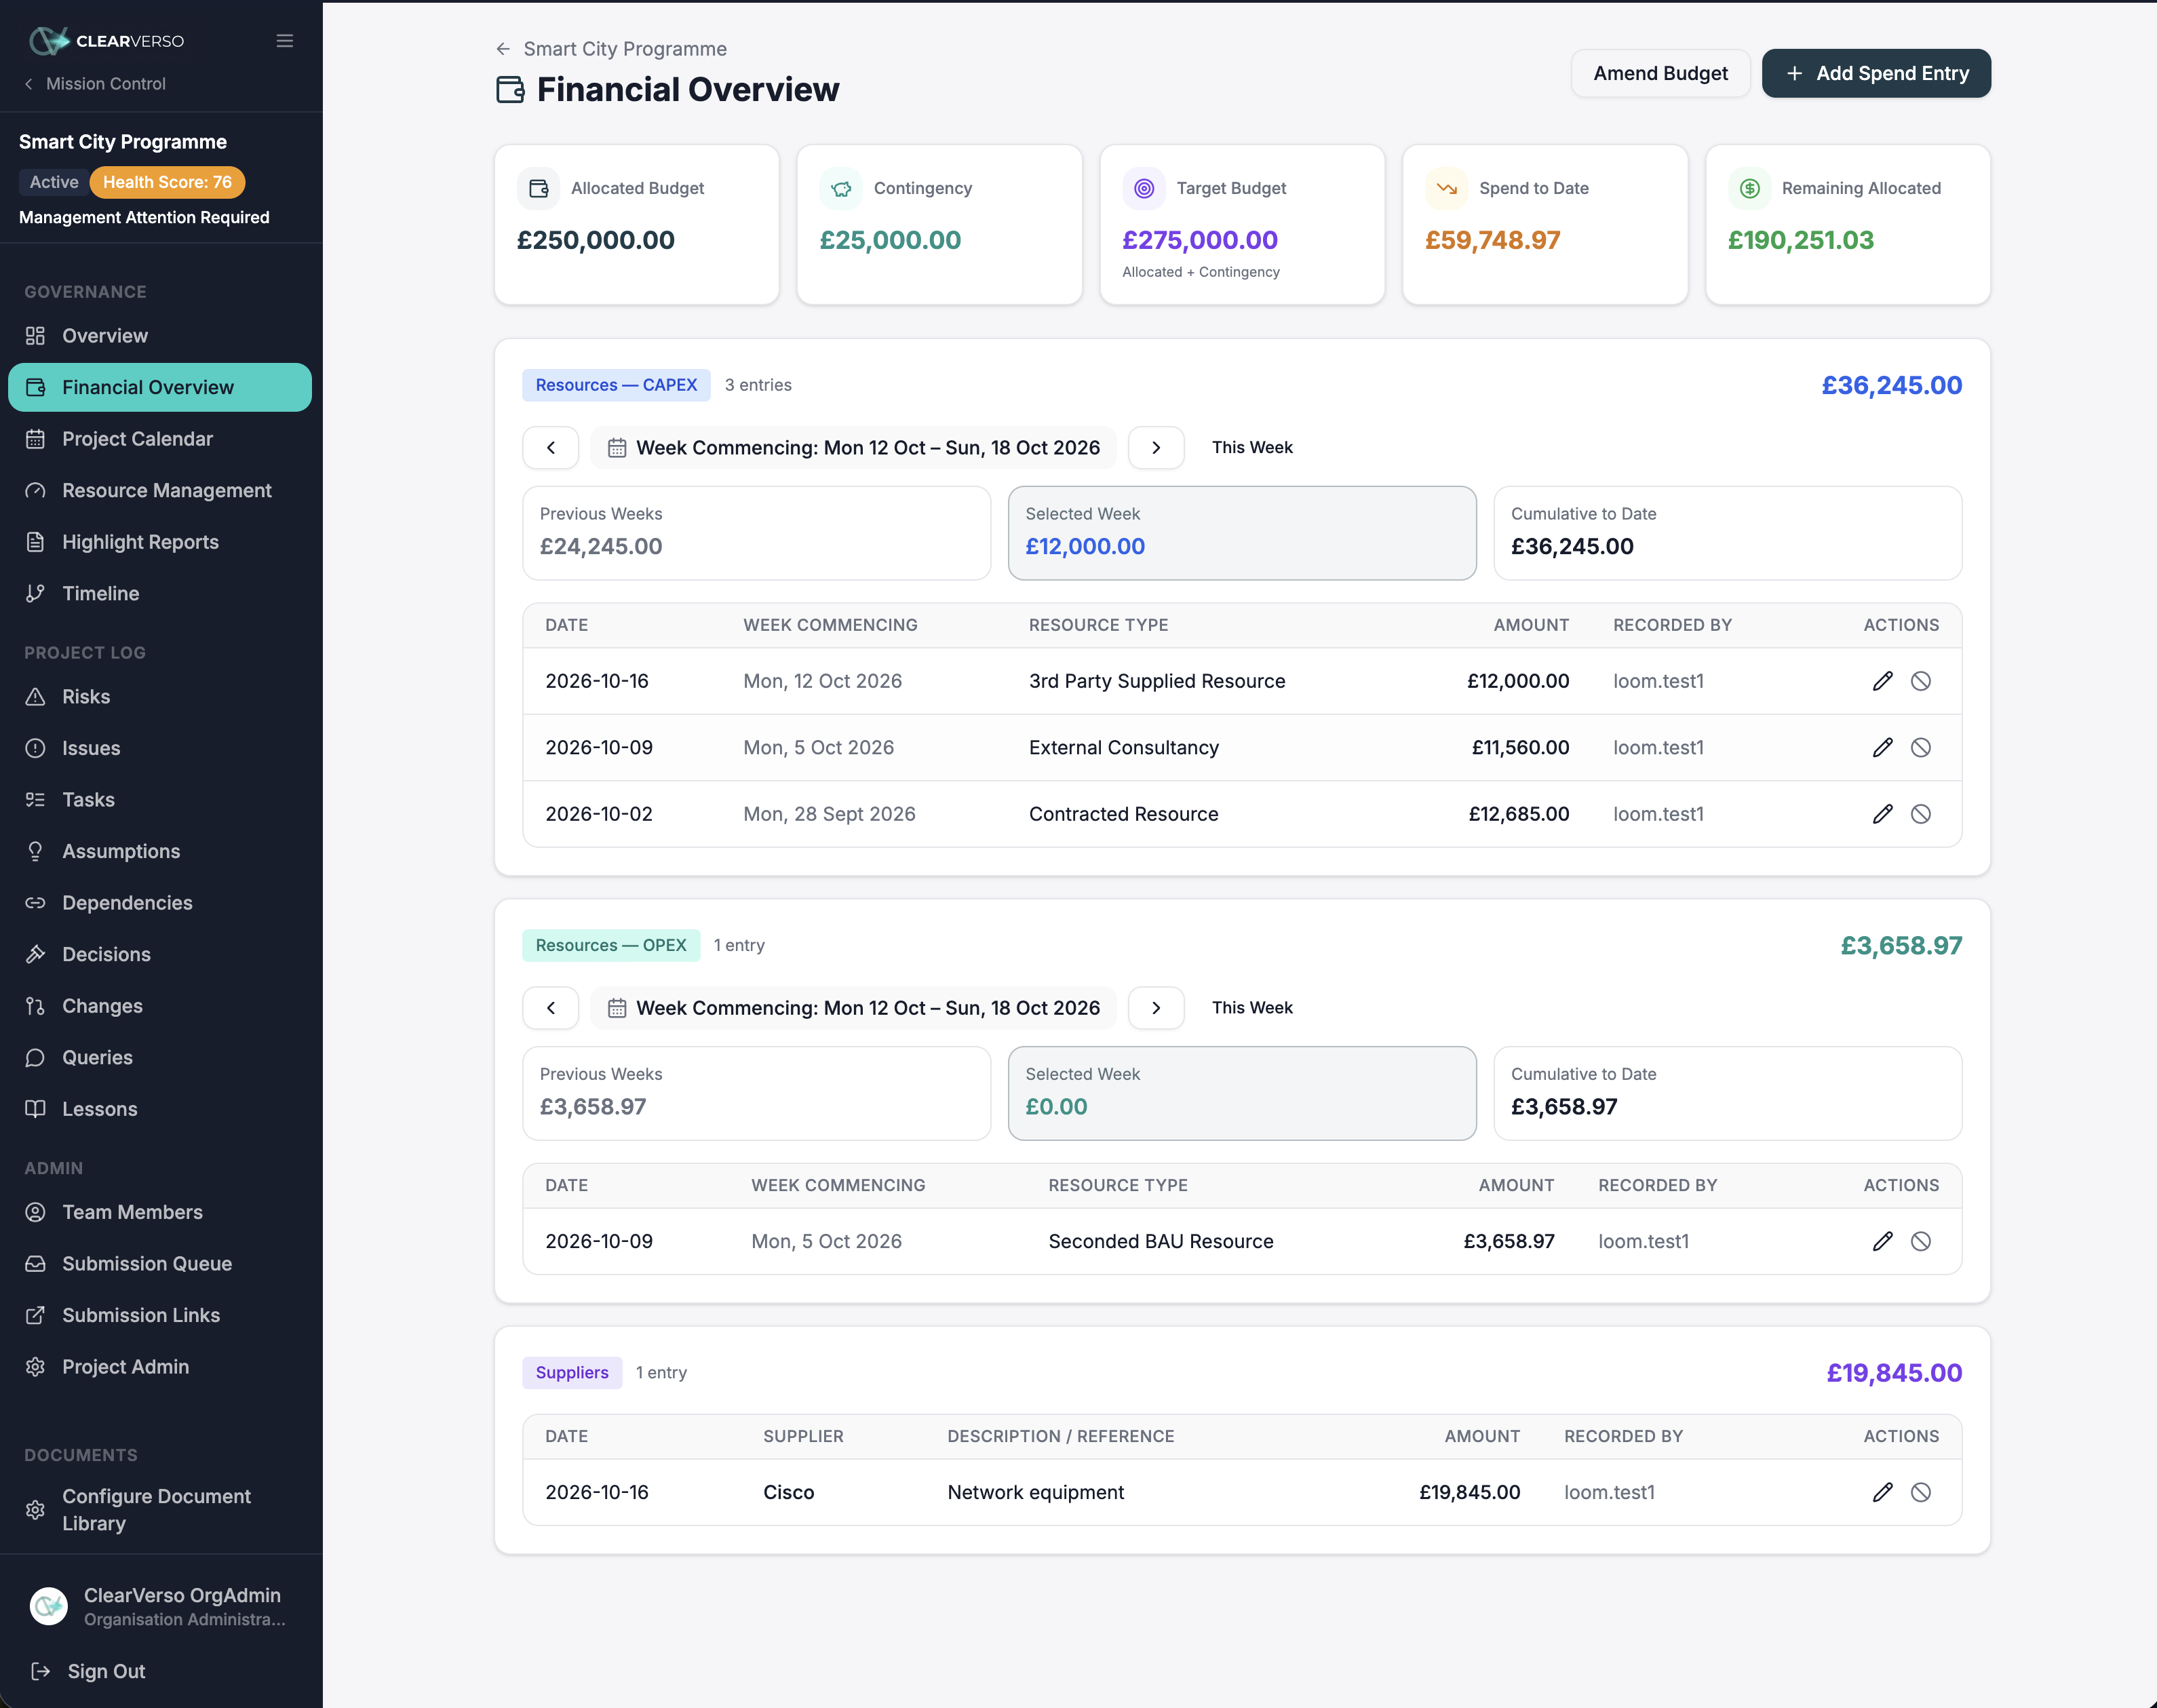Void the Seconded BAU Resource entry

(1920, 1241)
